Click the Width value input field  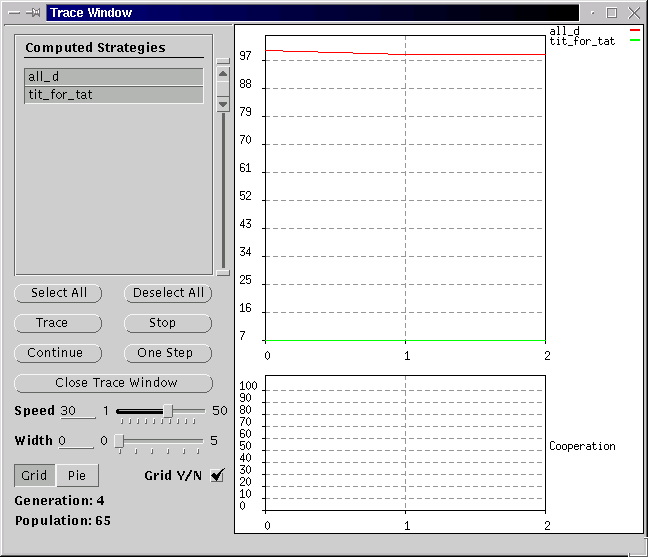click(x=76, y=441)
